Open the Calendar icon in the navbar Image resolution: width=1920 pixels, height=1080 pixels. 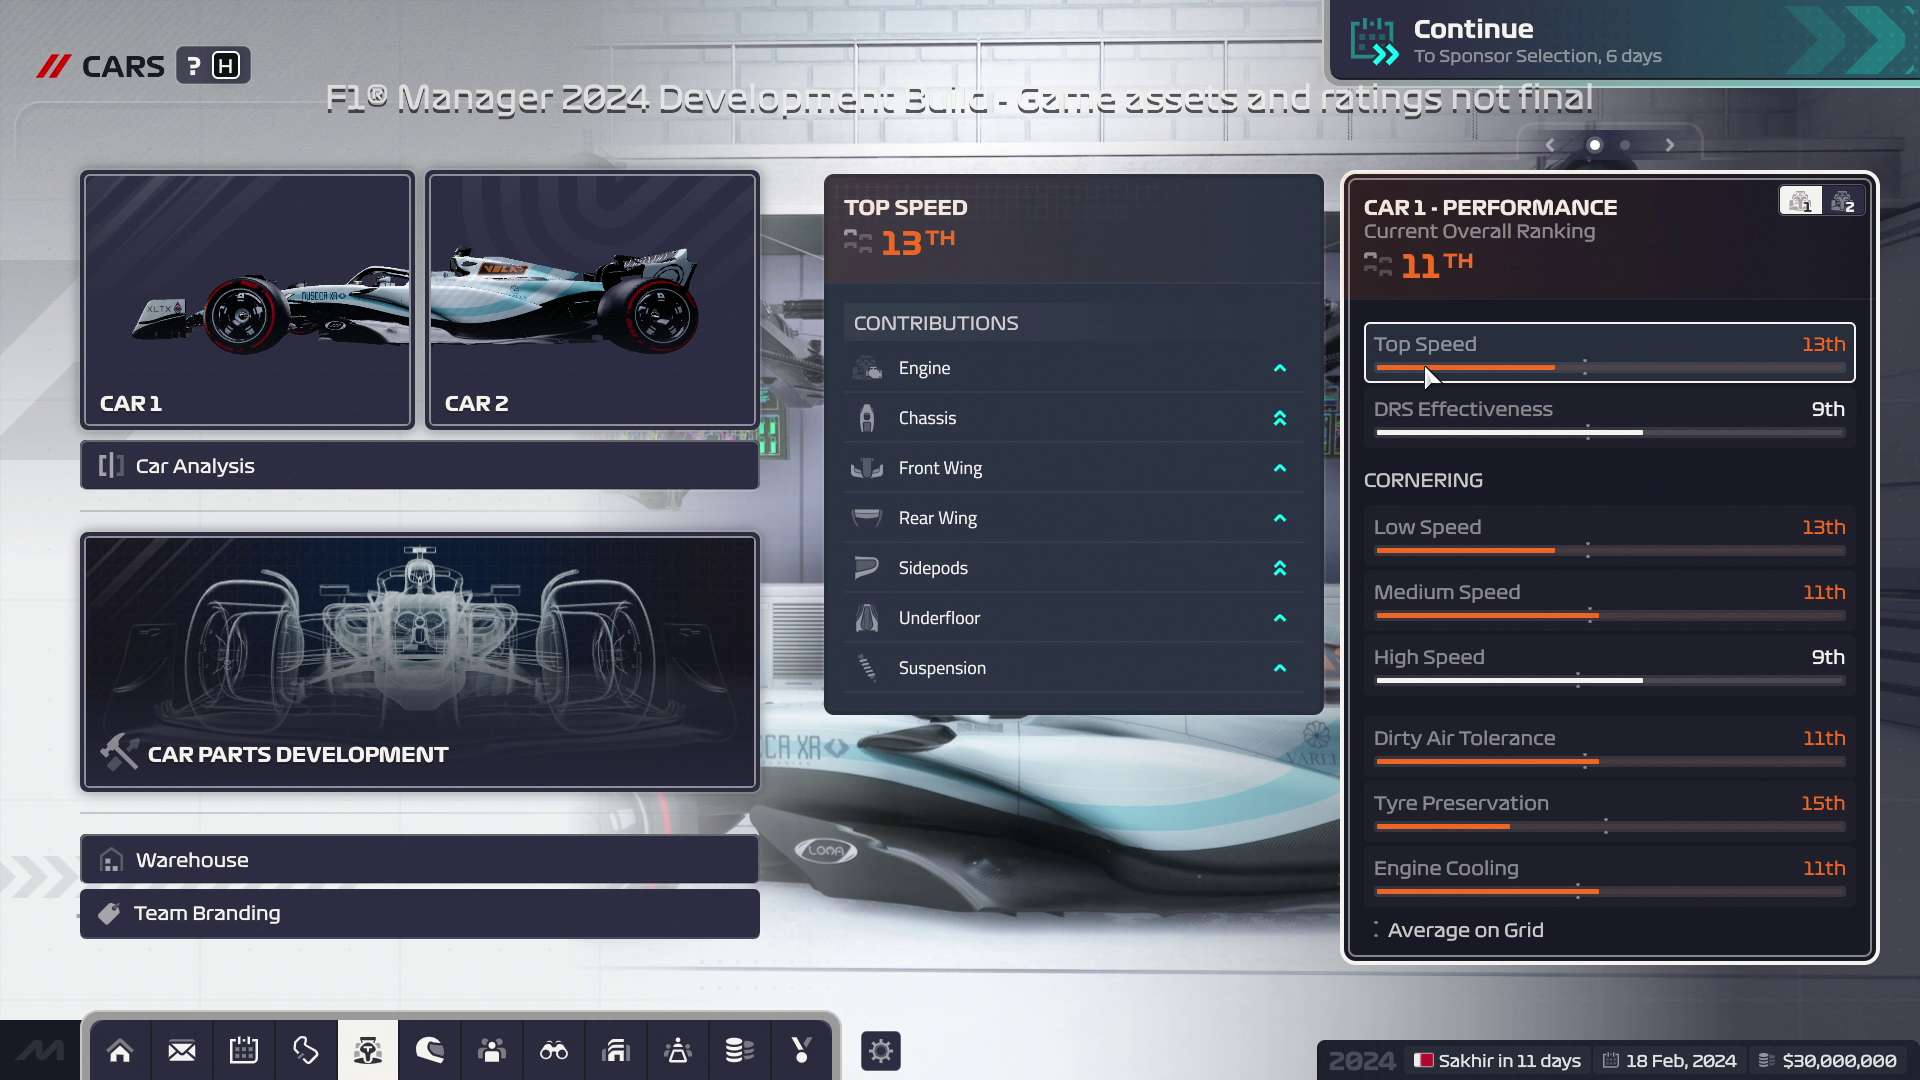coord(243,1051)
